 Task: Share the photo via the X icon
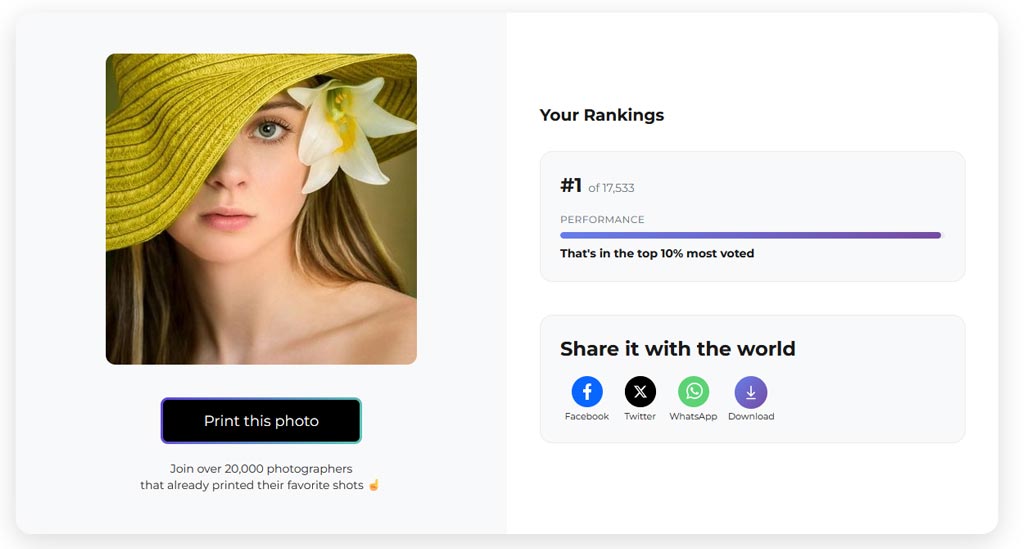click(x=640, y=392)
